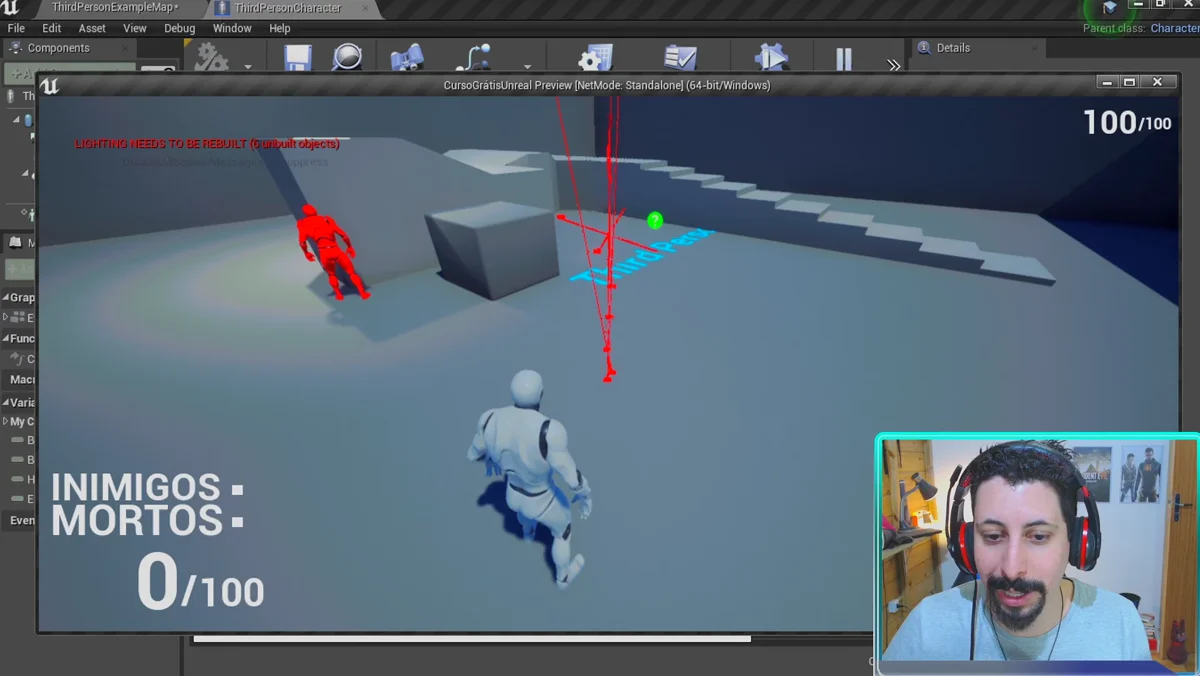Open the Asset menu
1200x676 pixels.
(x=92, y=28)
